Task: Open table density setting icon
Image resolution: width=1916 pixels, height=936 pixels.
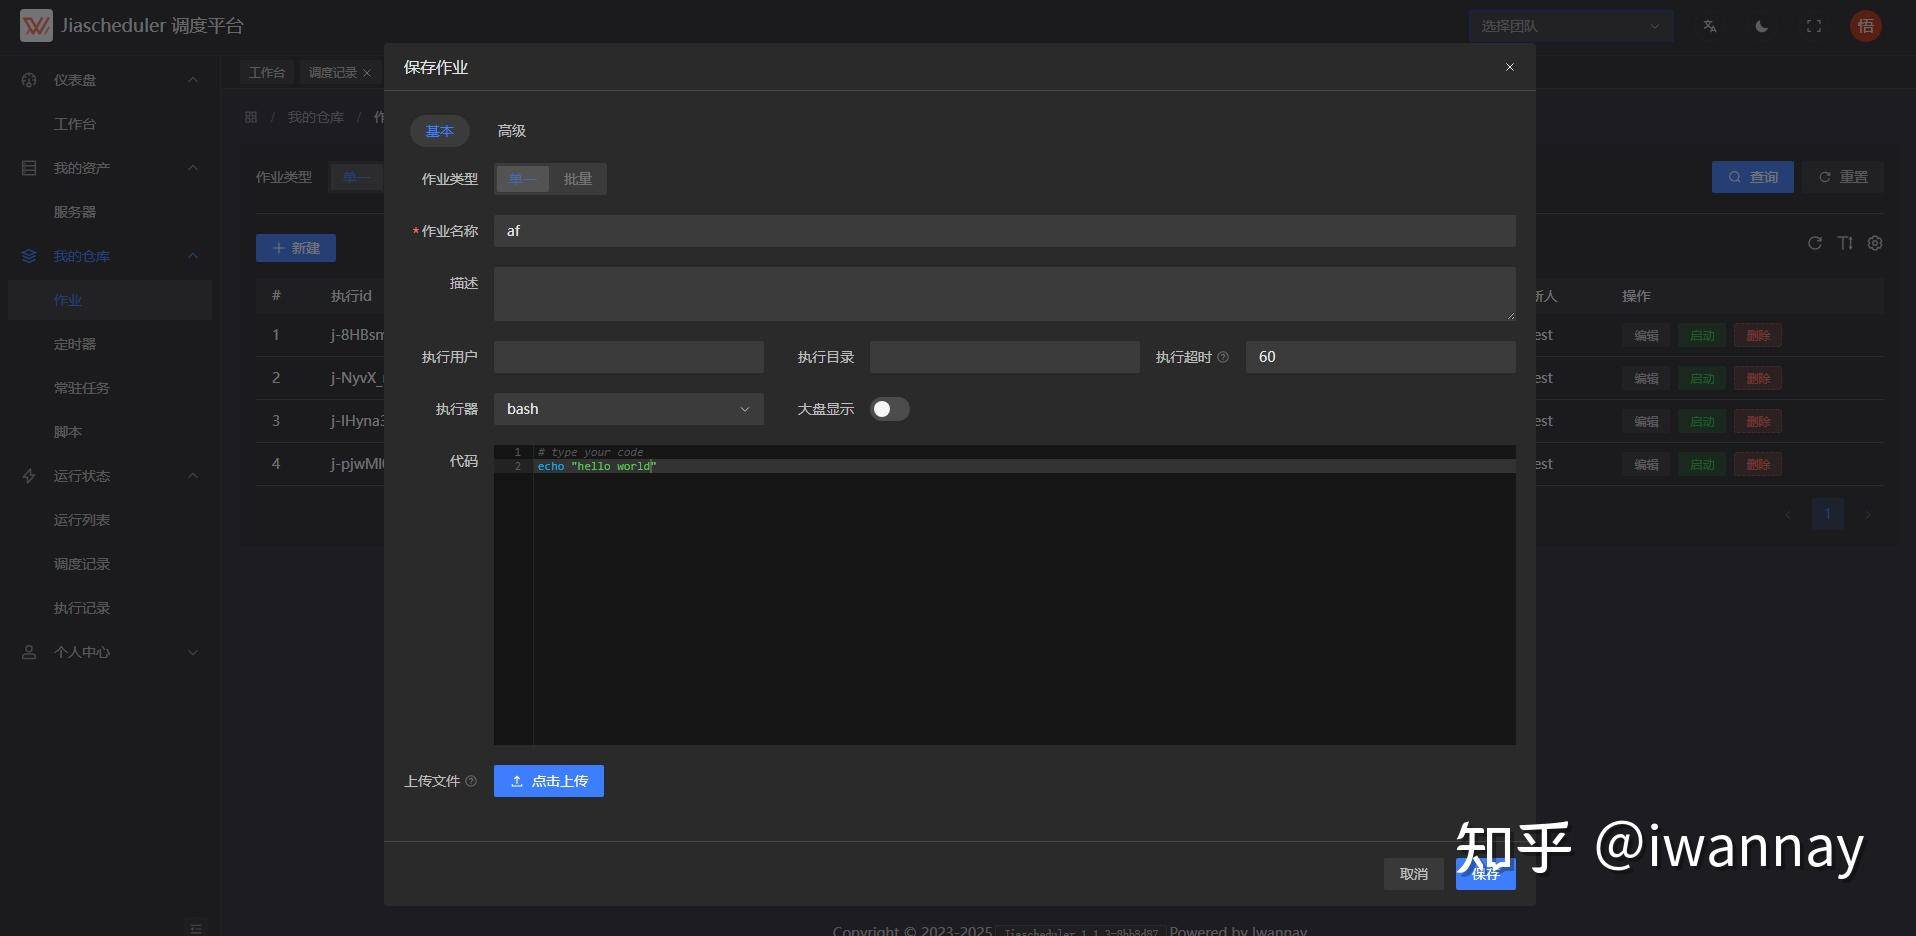Action: coord(1845,243)
